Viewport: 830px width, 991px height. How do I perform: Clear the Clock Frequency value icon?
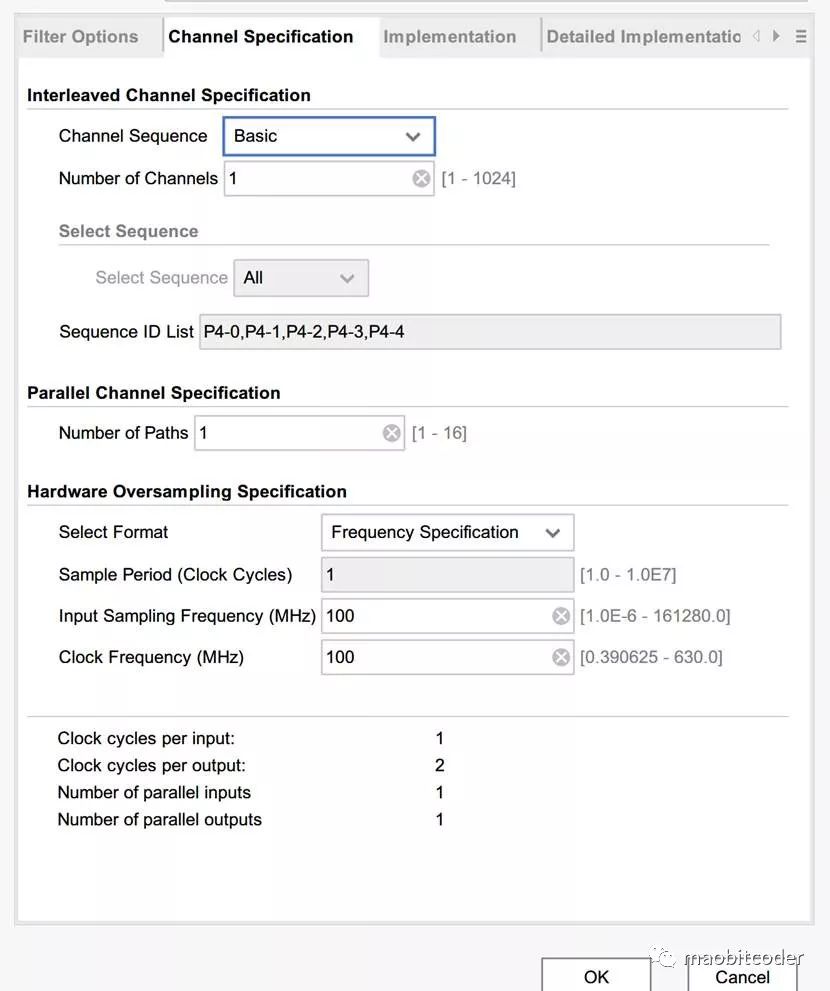point(561,657)
